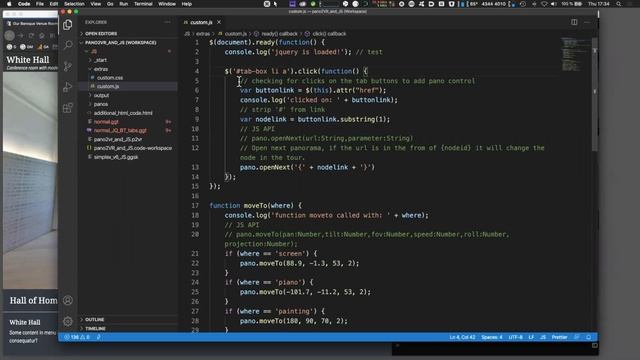
Task: Open the Extensions view
Action: [x=68, y=108]
